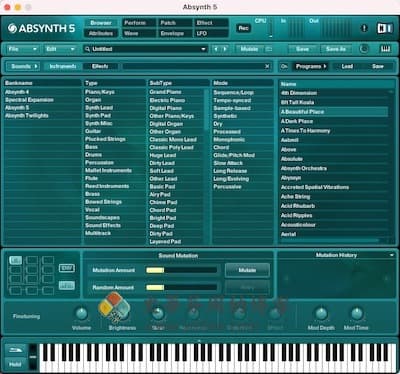
Task: Click the SubType list scrollbar
Action: (x=206, y=110)
